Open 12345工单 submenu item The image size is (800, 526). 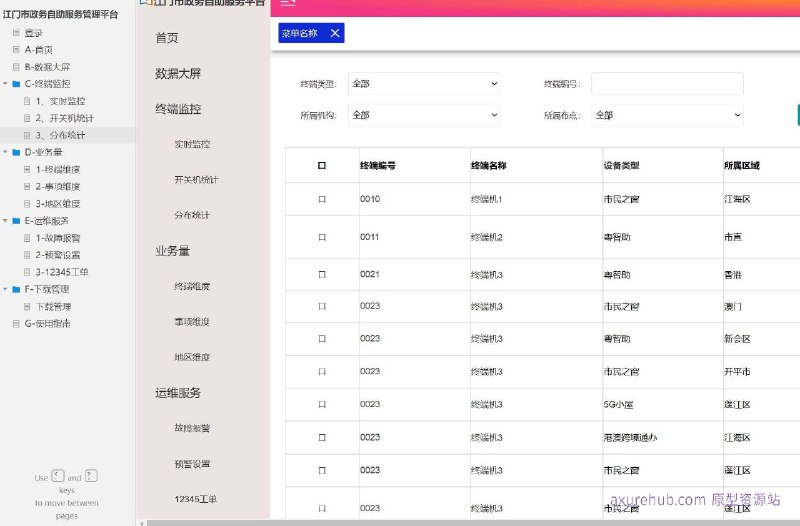click(196, 499)
